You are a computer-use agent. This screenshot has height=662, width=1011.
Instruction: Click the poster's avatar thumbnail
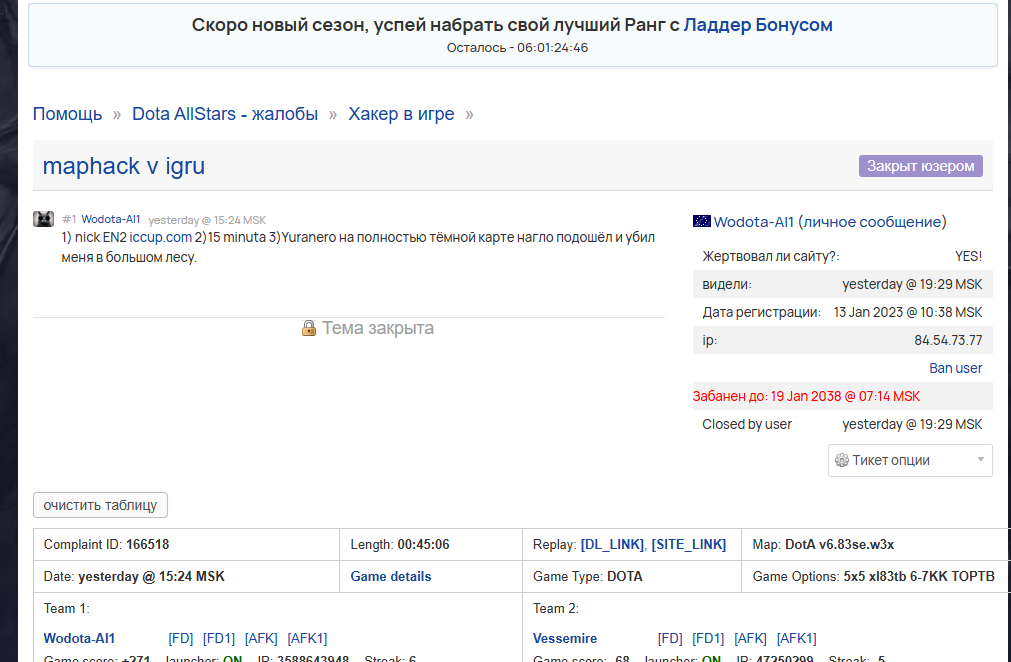tap(44, 219)
